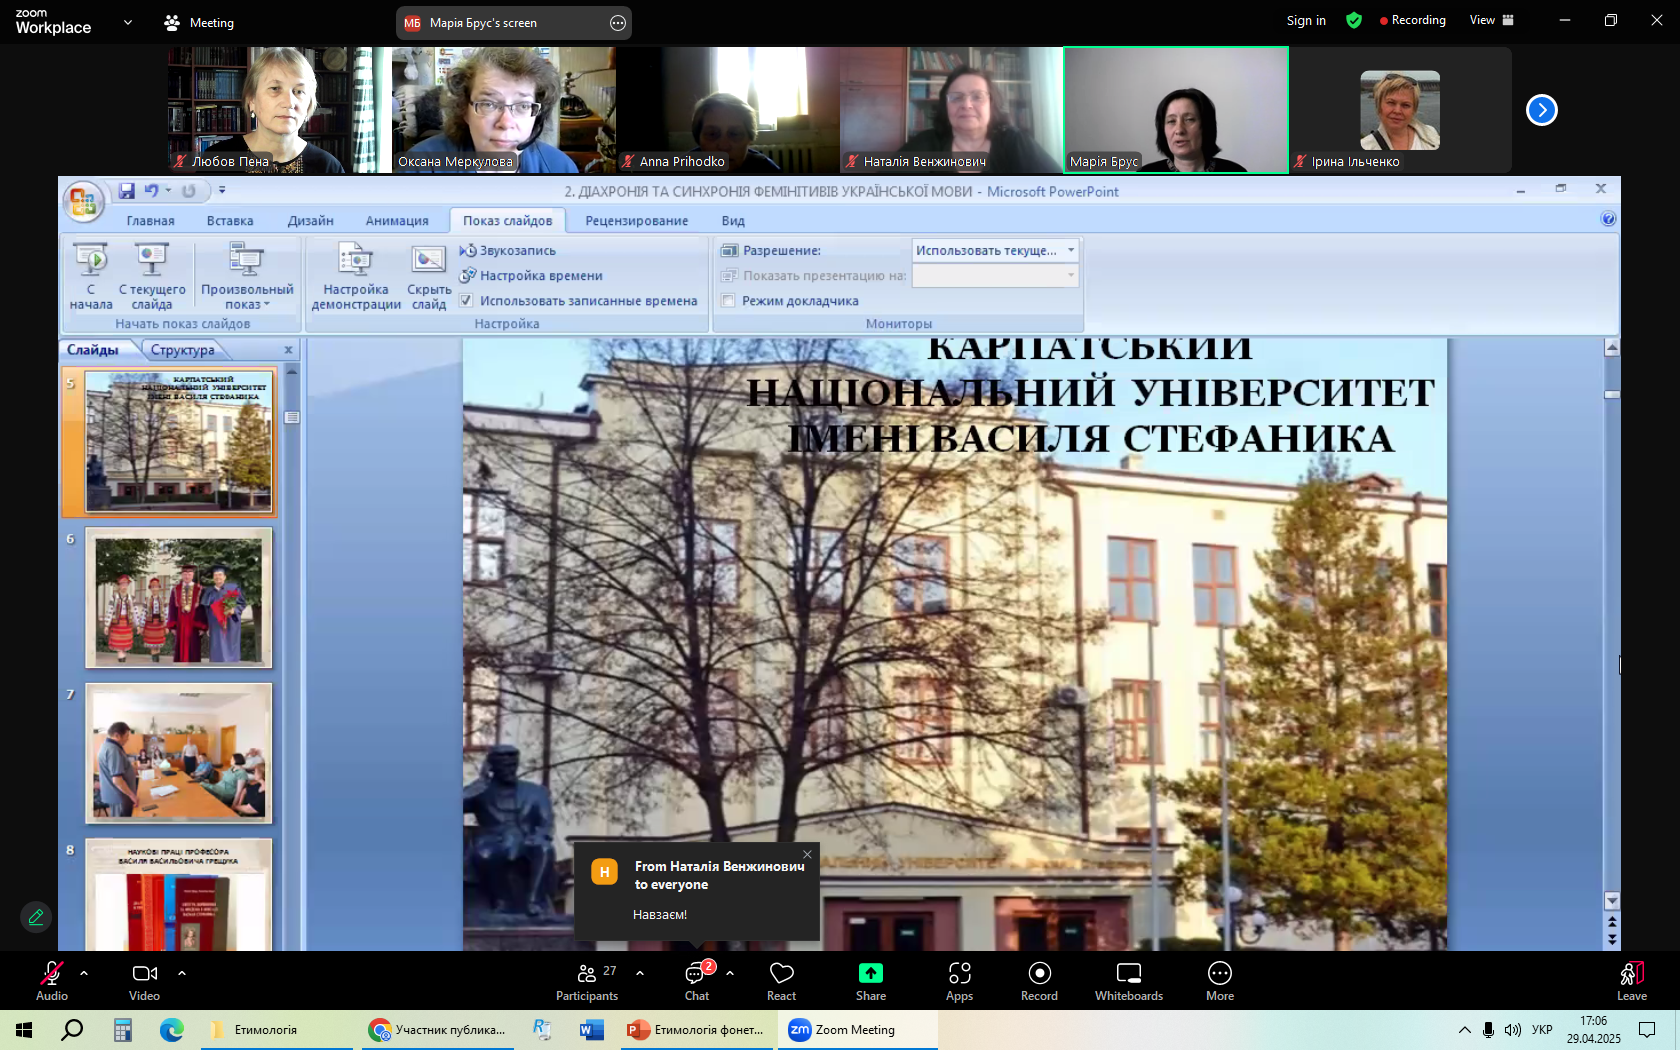Click the green annotate pencil icon
The height and width of the screenshot is (1050, 1680).
tap(36, 917)
